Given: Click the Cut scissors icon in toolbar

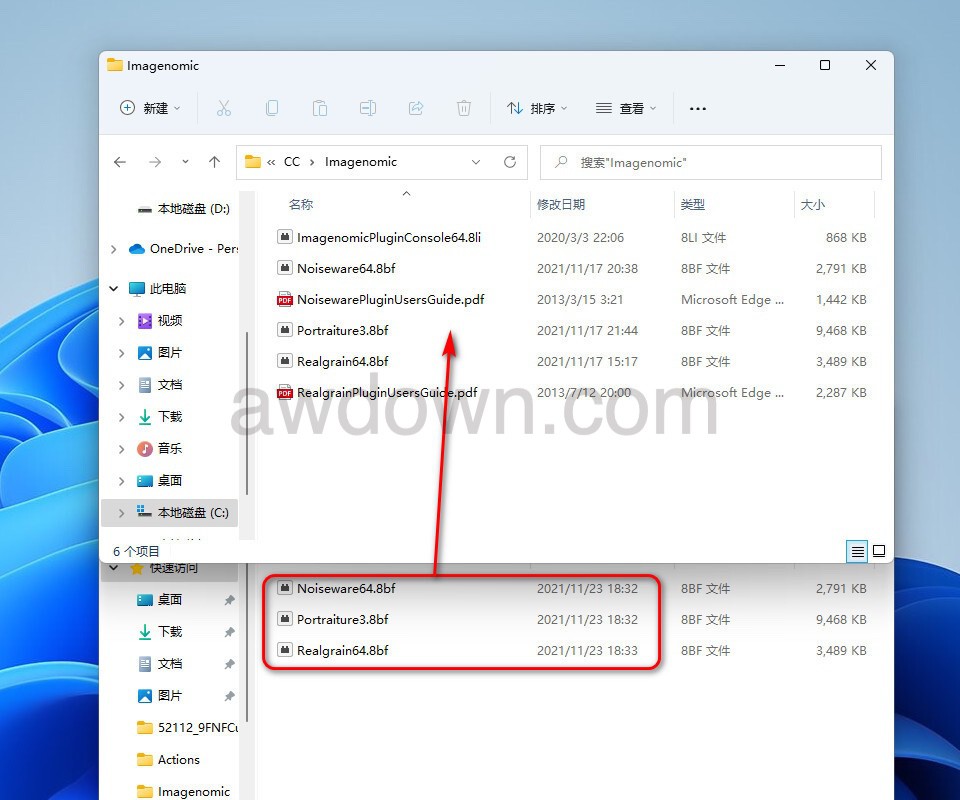Looking at the screenshot, I should pyautogui.click(x=224, y=108).
